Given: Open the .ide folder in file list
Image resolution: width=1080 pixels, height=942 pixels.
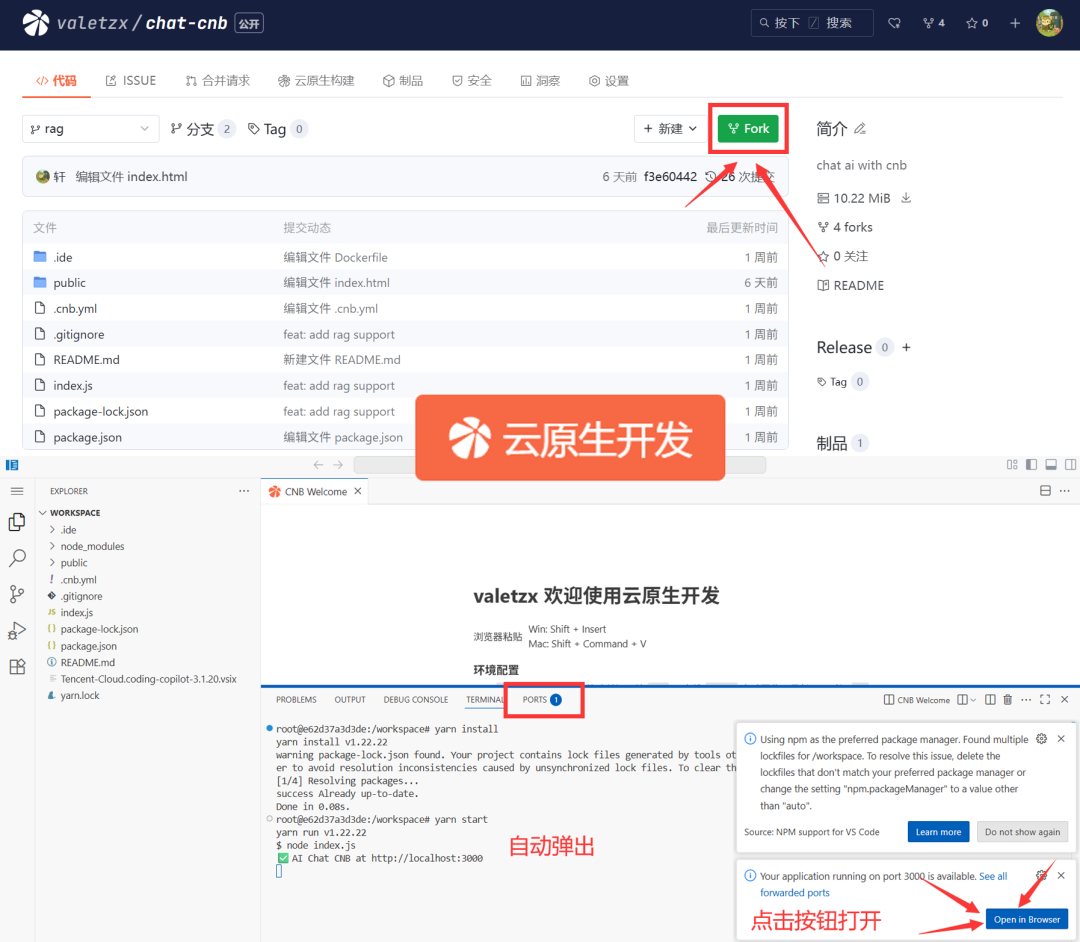Looking at the screenshot, I should 63,257.
